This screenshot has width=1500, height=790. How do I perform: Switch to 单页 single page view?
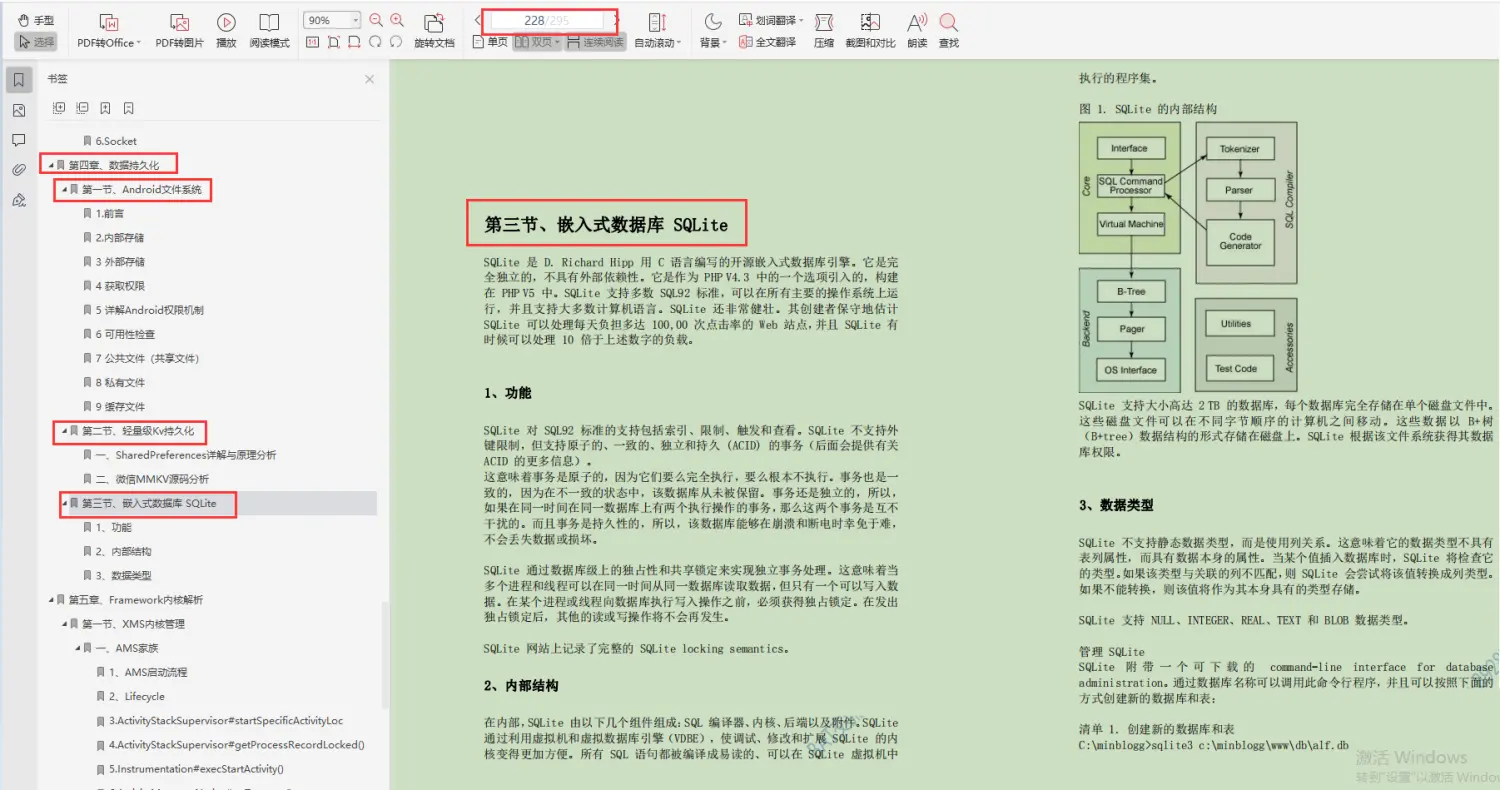[x=490, y=42]
